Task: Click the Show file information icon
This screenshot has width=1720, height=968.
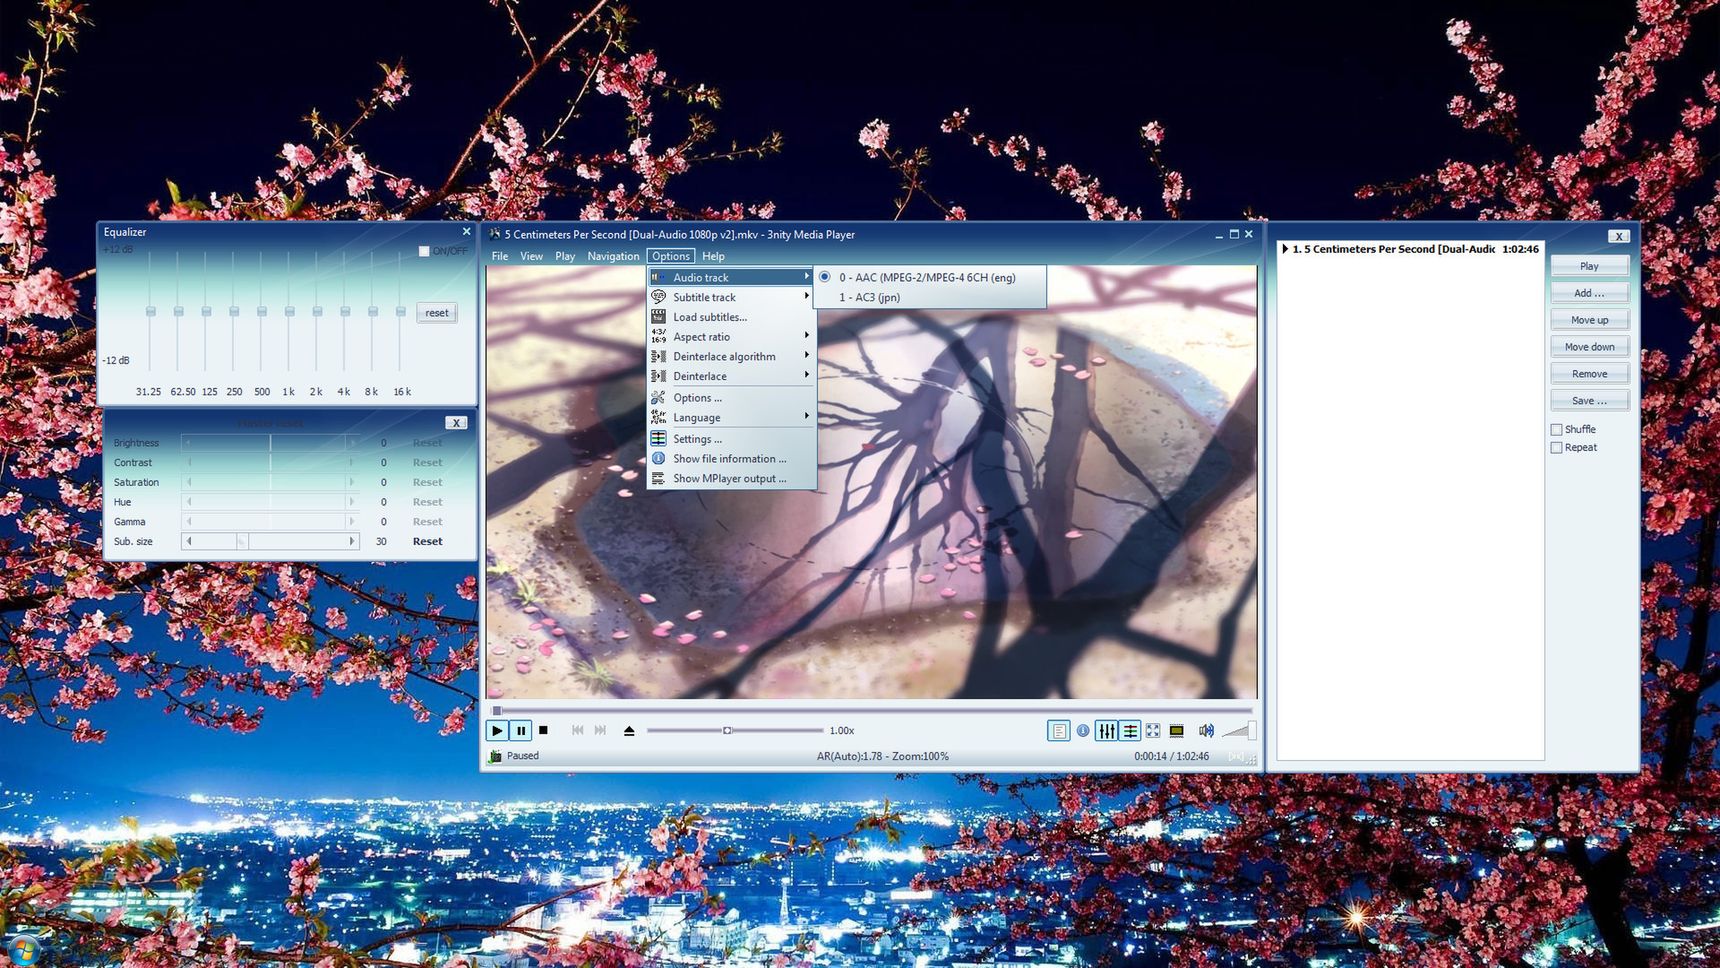Action: click(x=658, y=458)
